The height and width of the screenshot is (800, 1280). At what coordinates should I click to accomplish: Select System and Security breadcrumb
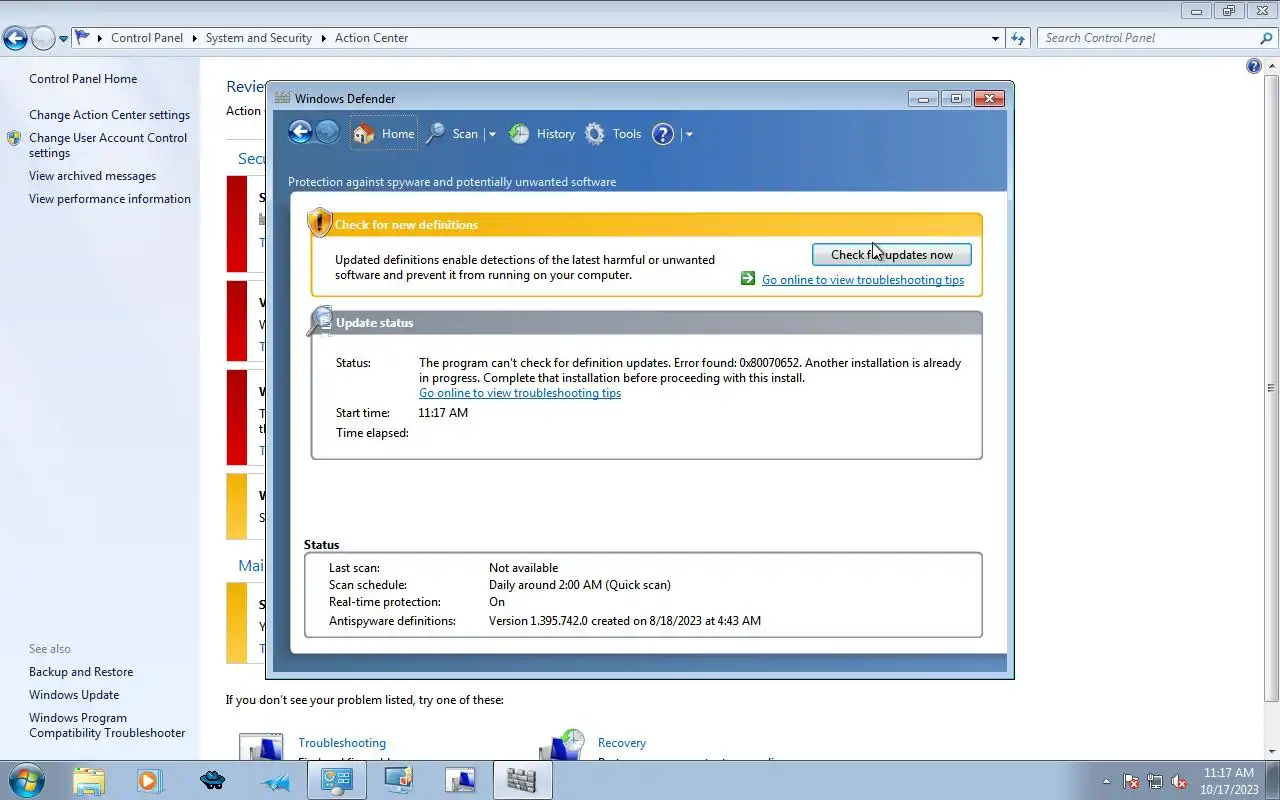click(259, 38)
